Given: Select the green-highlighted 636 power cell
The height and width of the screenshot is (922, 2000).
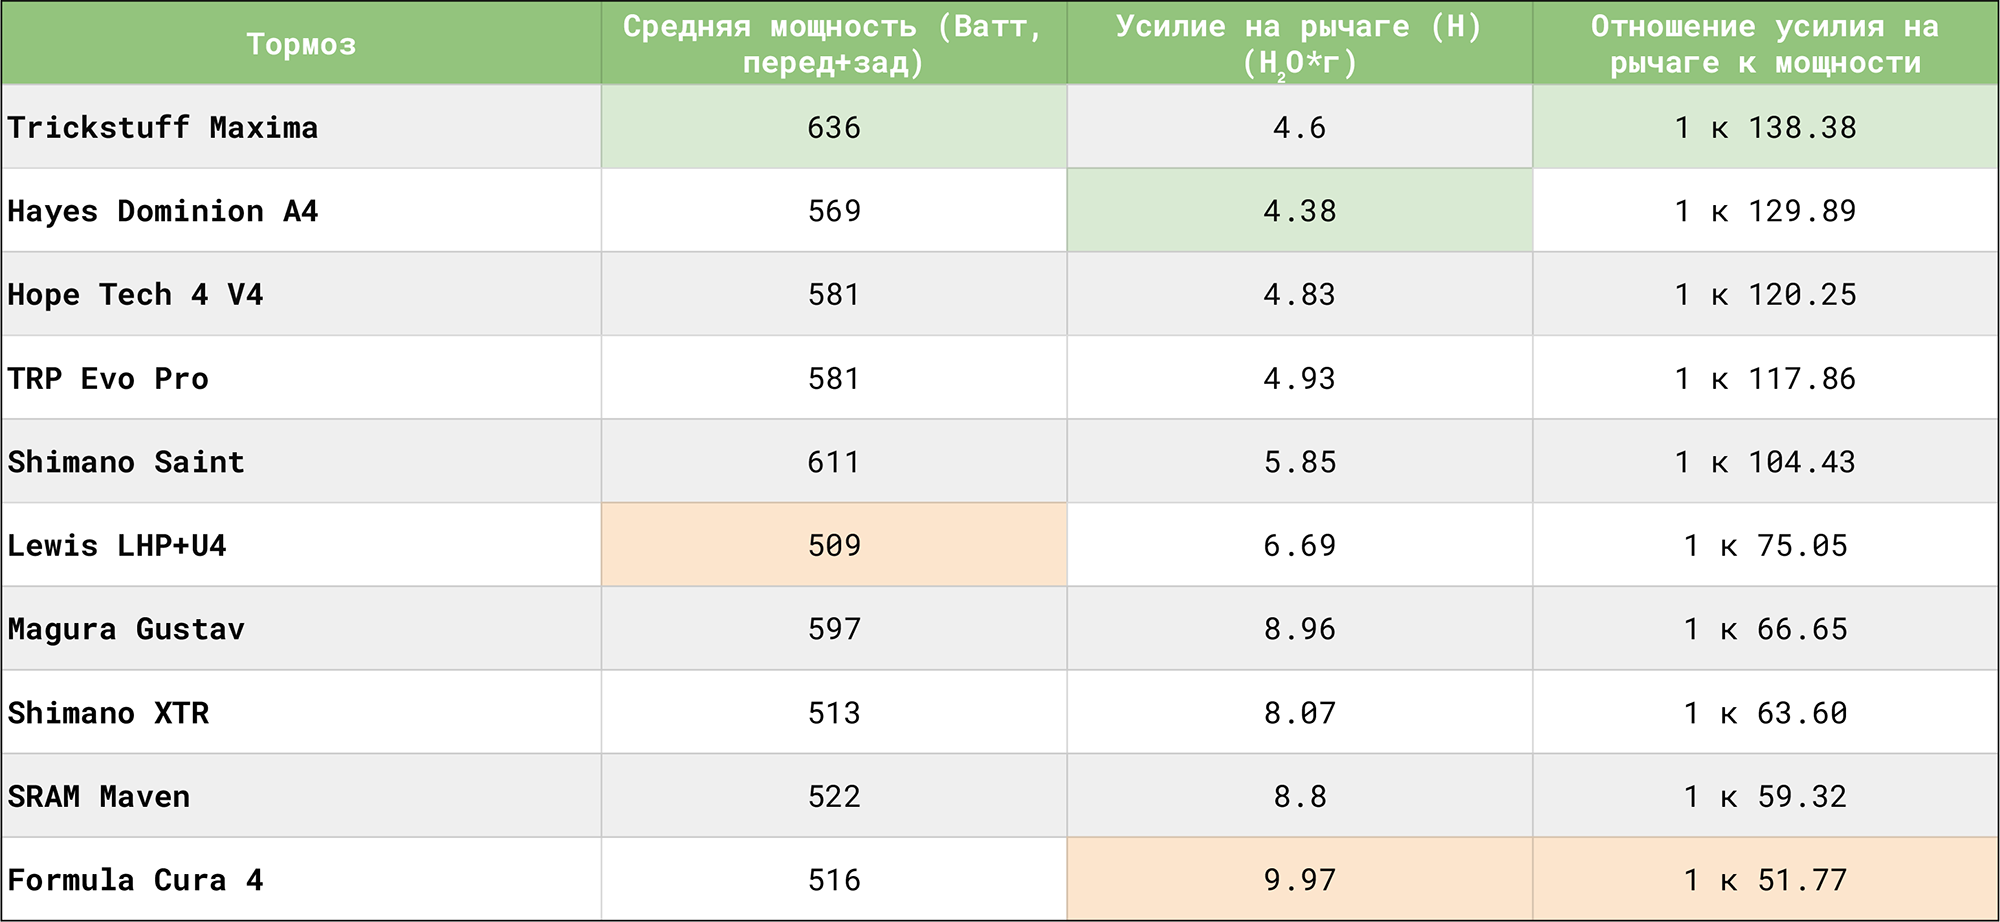Looking at the screenshot, I should tap(833, 127).
